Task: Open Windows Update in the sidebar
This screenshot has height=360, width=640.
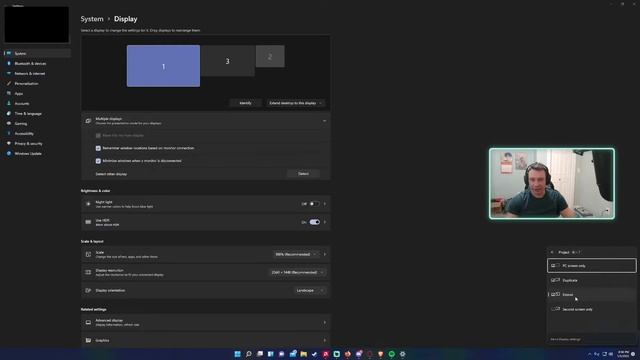Action: (37, 153)
